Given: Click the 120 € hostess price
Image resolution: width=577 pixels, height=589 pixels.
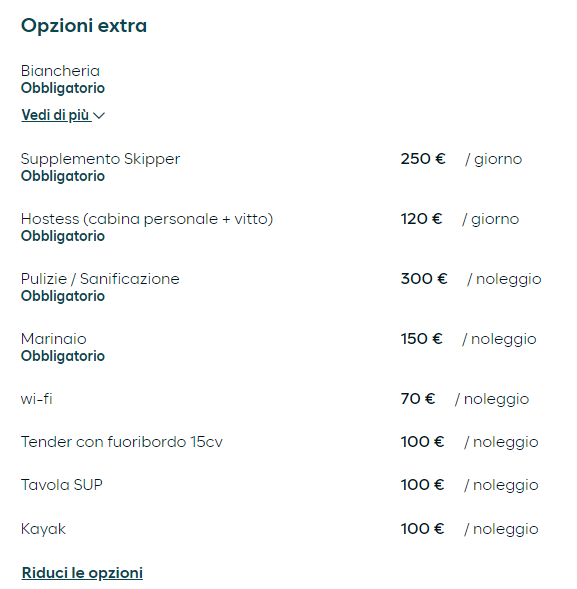Looking at the screenshot, I should click(421, 219).
